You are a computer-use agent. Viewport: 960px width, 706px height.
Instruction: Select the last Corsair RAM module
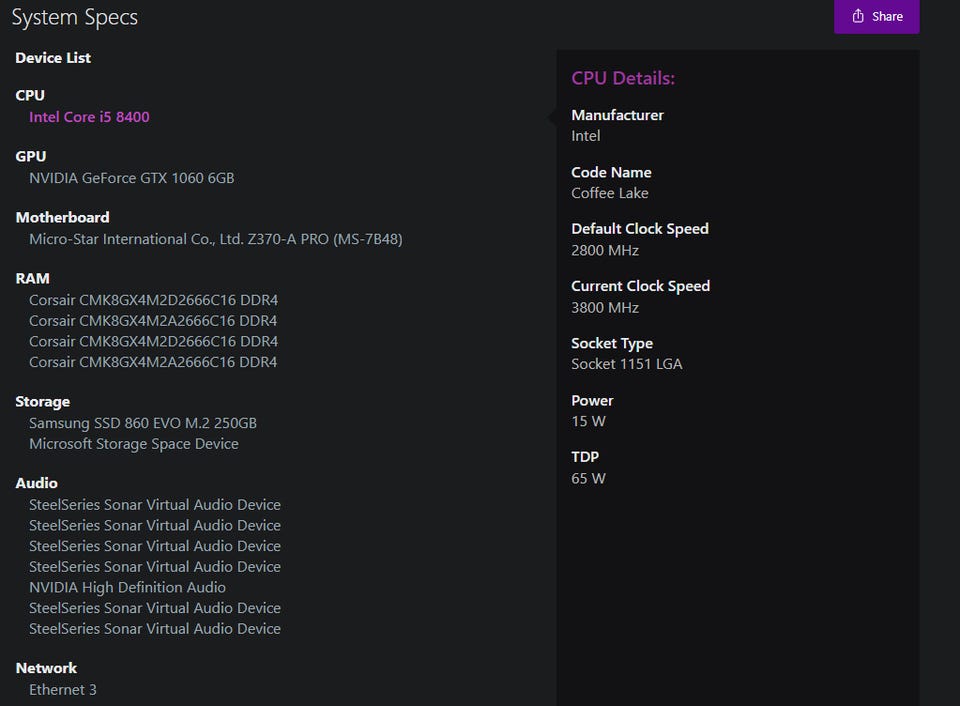(153, 362)
